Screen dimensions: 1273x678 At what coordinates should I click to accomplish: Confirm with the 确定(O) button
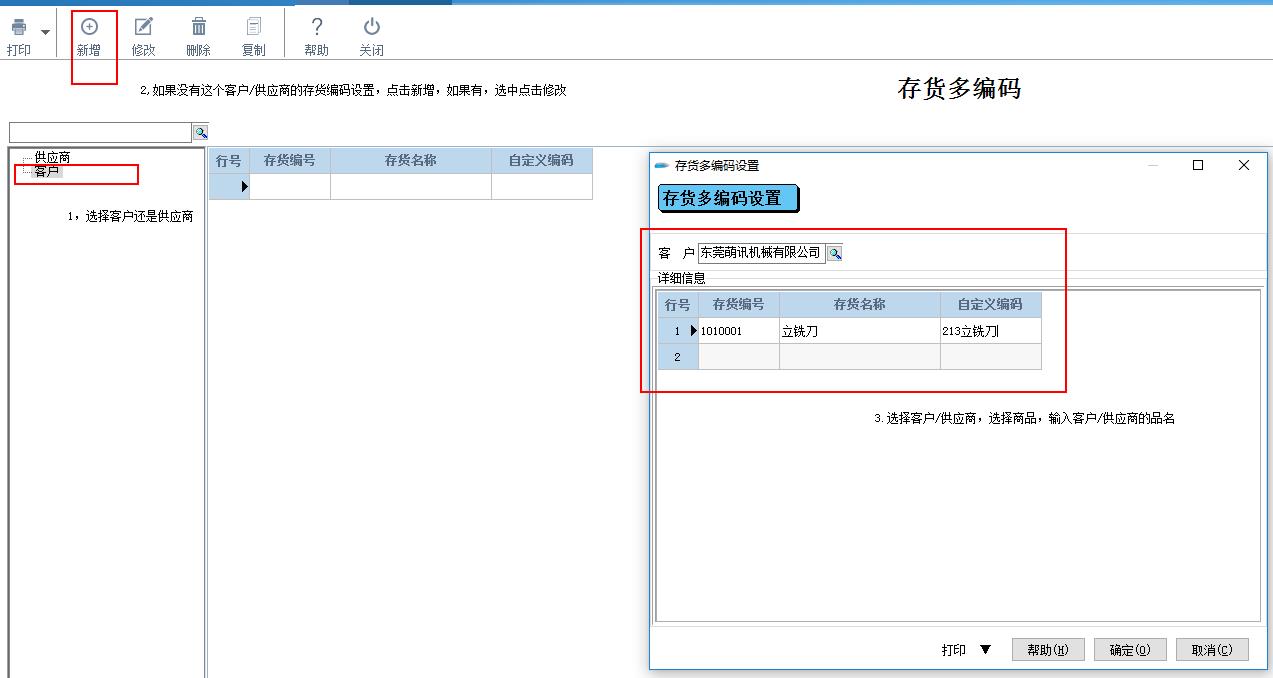click(x=1130, y=650)
